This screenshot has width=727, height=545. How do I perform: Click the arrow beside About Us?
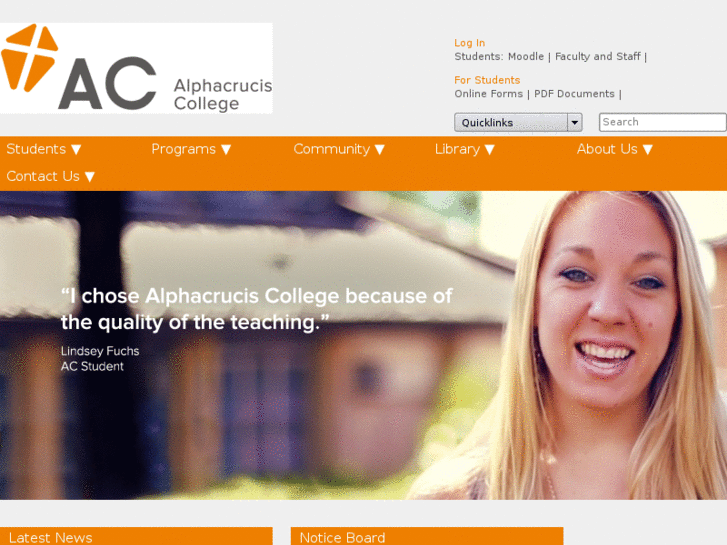648,149
